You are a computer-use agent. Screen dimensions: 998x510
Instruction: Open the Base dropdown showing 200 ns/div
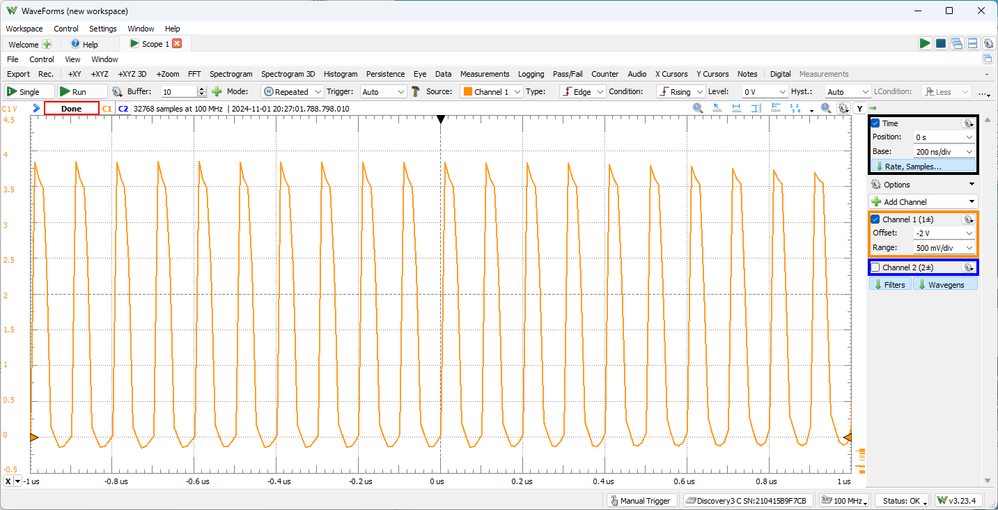(943, 152)
